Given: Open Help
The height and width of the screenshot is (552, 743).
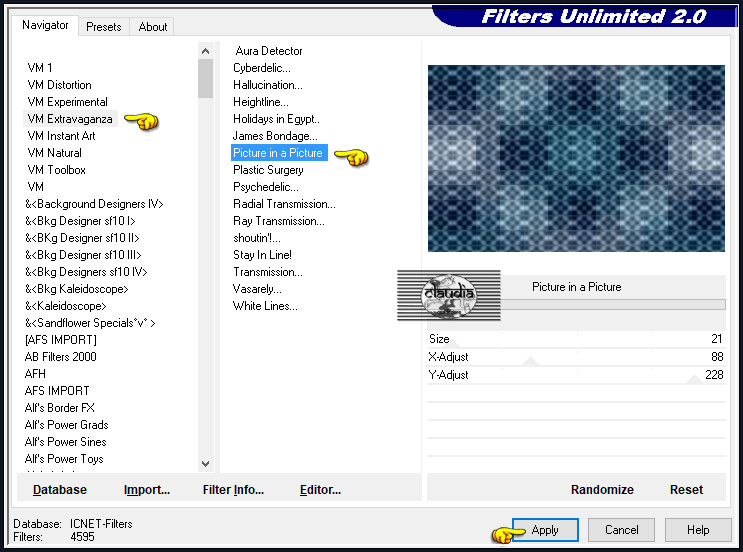Looking at the screenshot, I should coord(698,530).
